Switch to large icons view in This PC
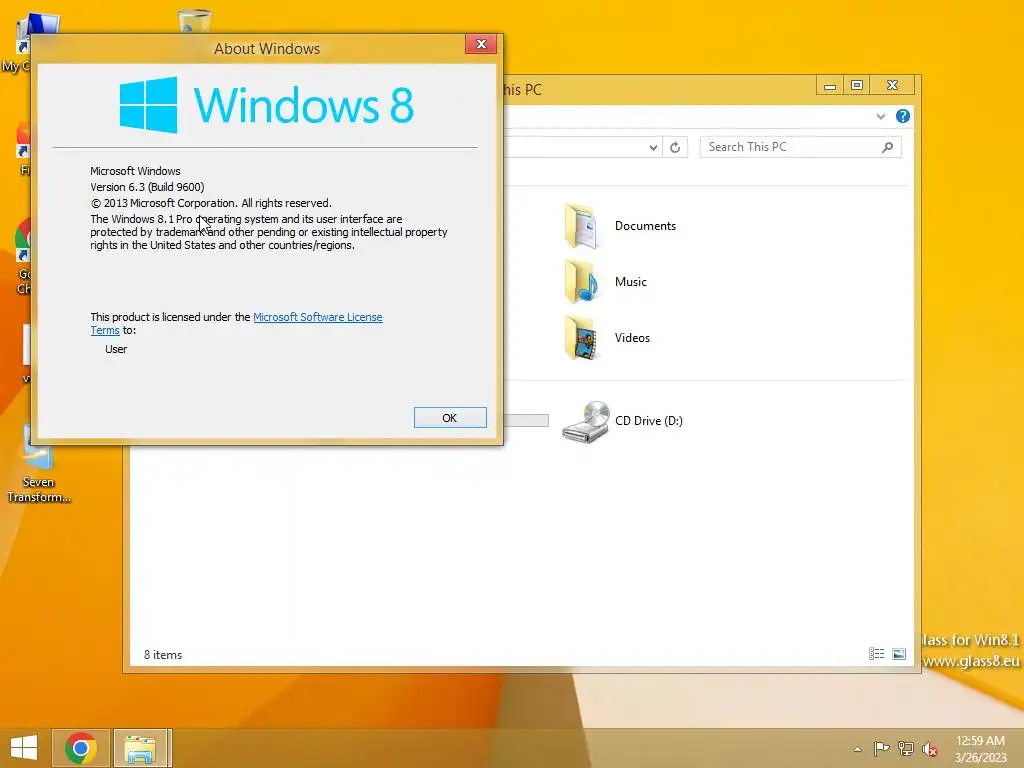This screenshot has height=768, width=1024. 899,654
